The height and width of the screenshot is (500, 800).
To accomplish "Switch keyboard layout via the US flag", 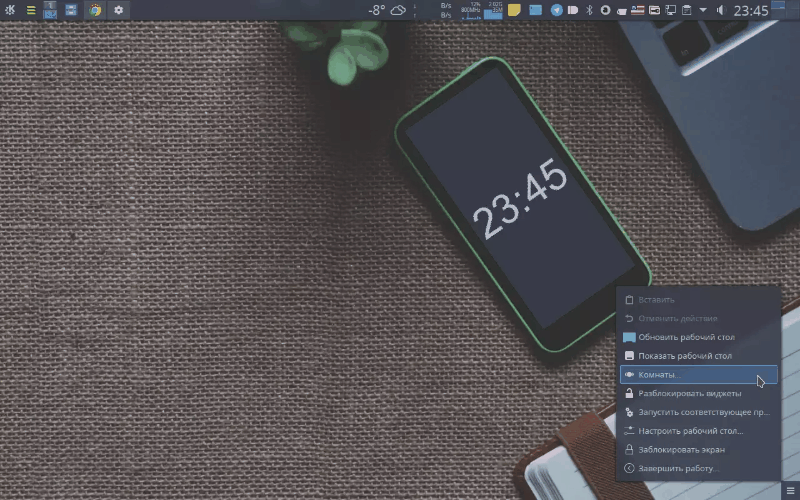I will [x=637, y=10].
